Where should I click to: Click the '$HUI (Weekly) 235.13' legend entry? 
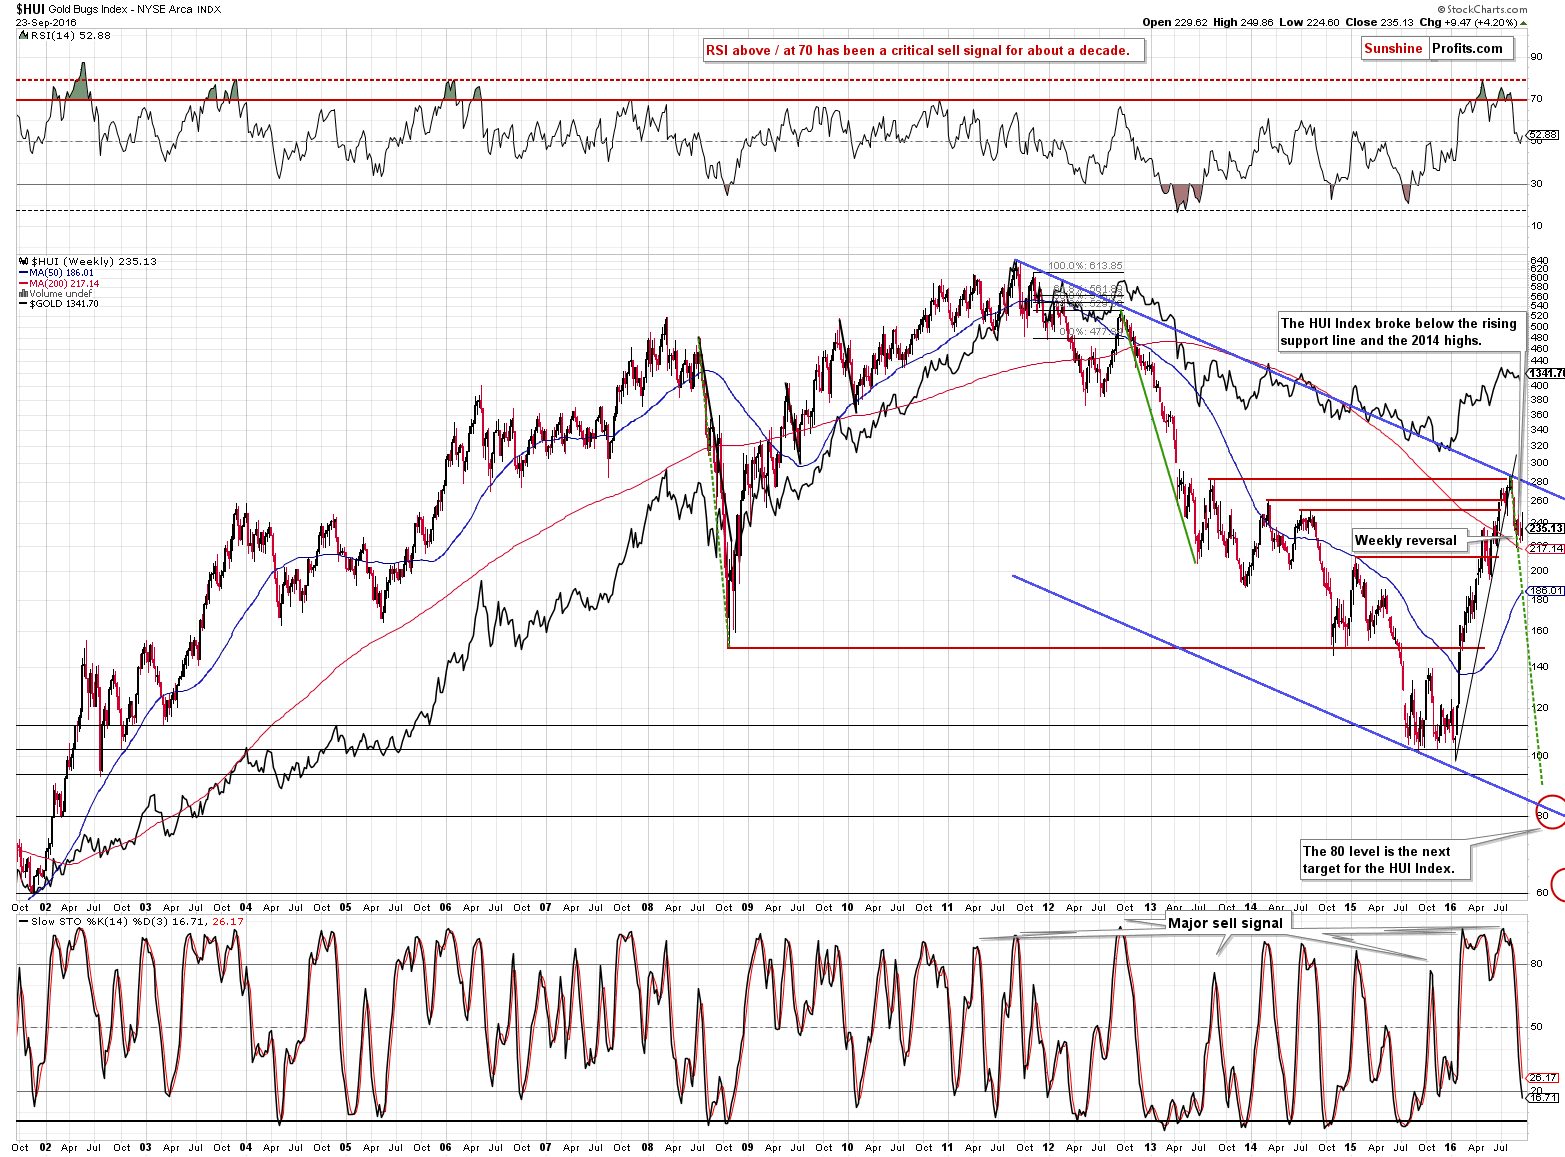point(94,262)
